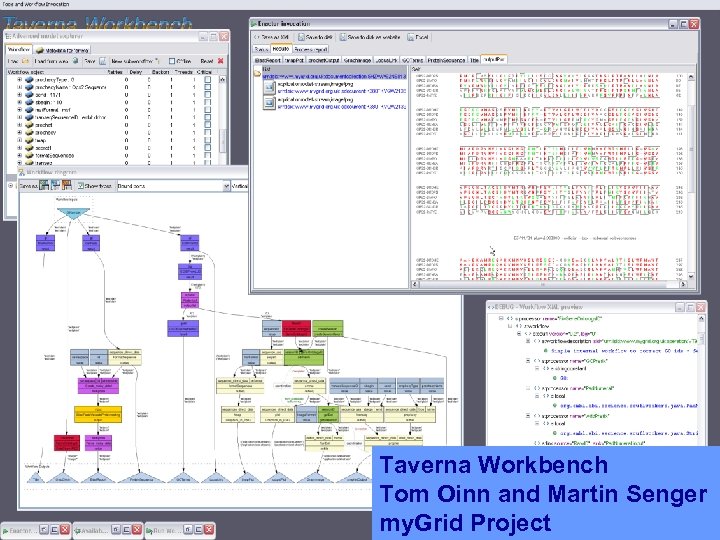Toggle Critical checkbox for first explorer row
Screen dimensions: 720x540
point(208,79)
